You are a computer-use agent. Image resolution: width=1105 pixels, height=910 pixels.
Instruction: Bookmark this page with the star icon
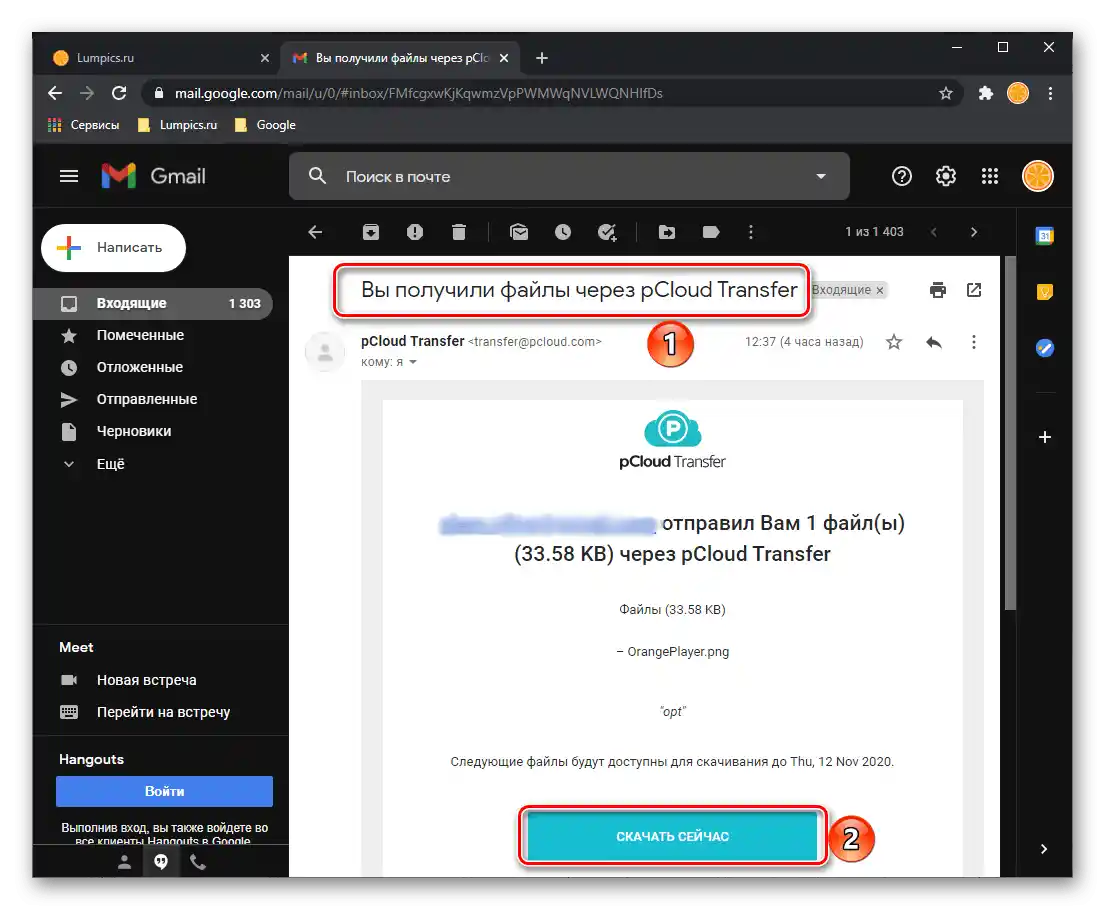pyautogui.click(x=946, y=93)
